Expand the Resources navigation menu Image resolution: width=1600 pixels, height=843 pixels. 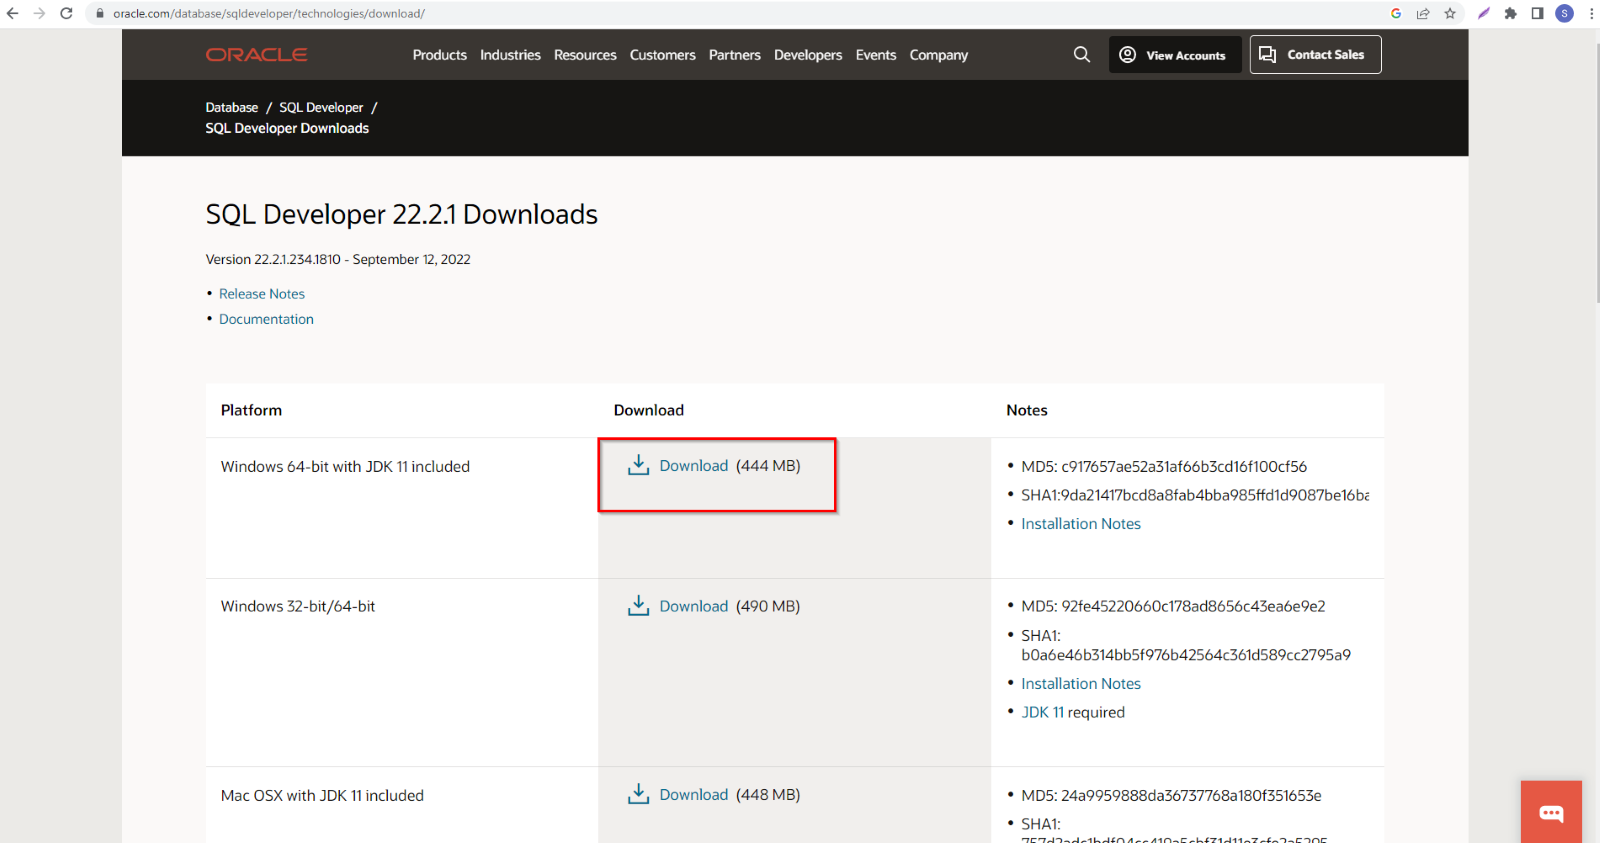tap(585, 55)
